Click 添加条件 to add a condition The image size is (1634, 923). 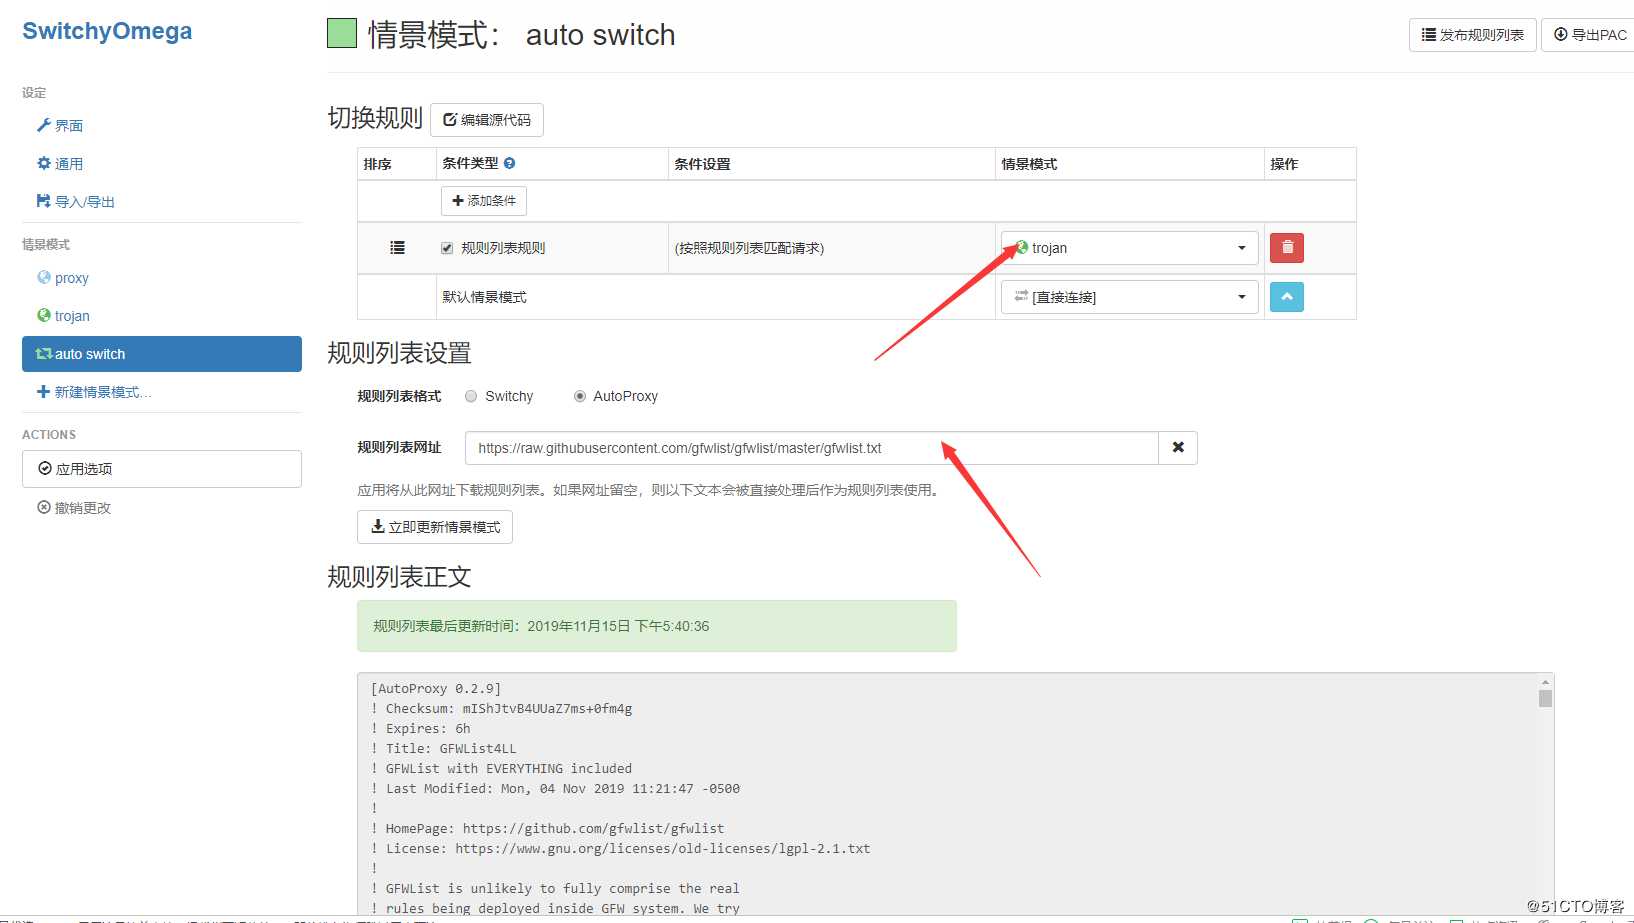tap(484, 201)
